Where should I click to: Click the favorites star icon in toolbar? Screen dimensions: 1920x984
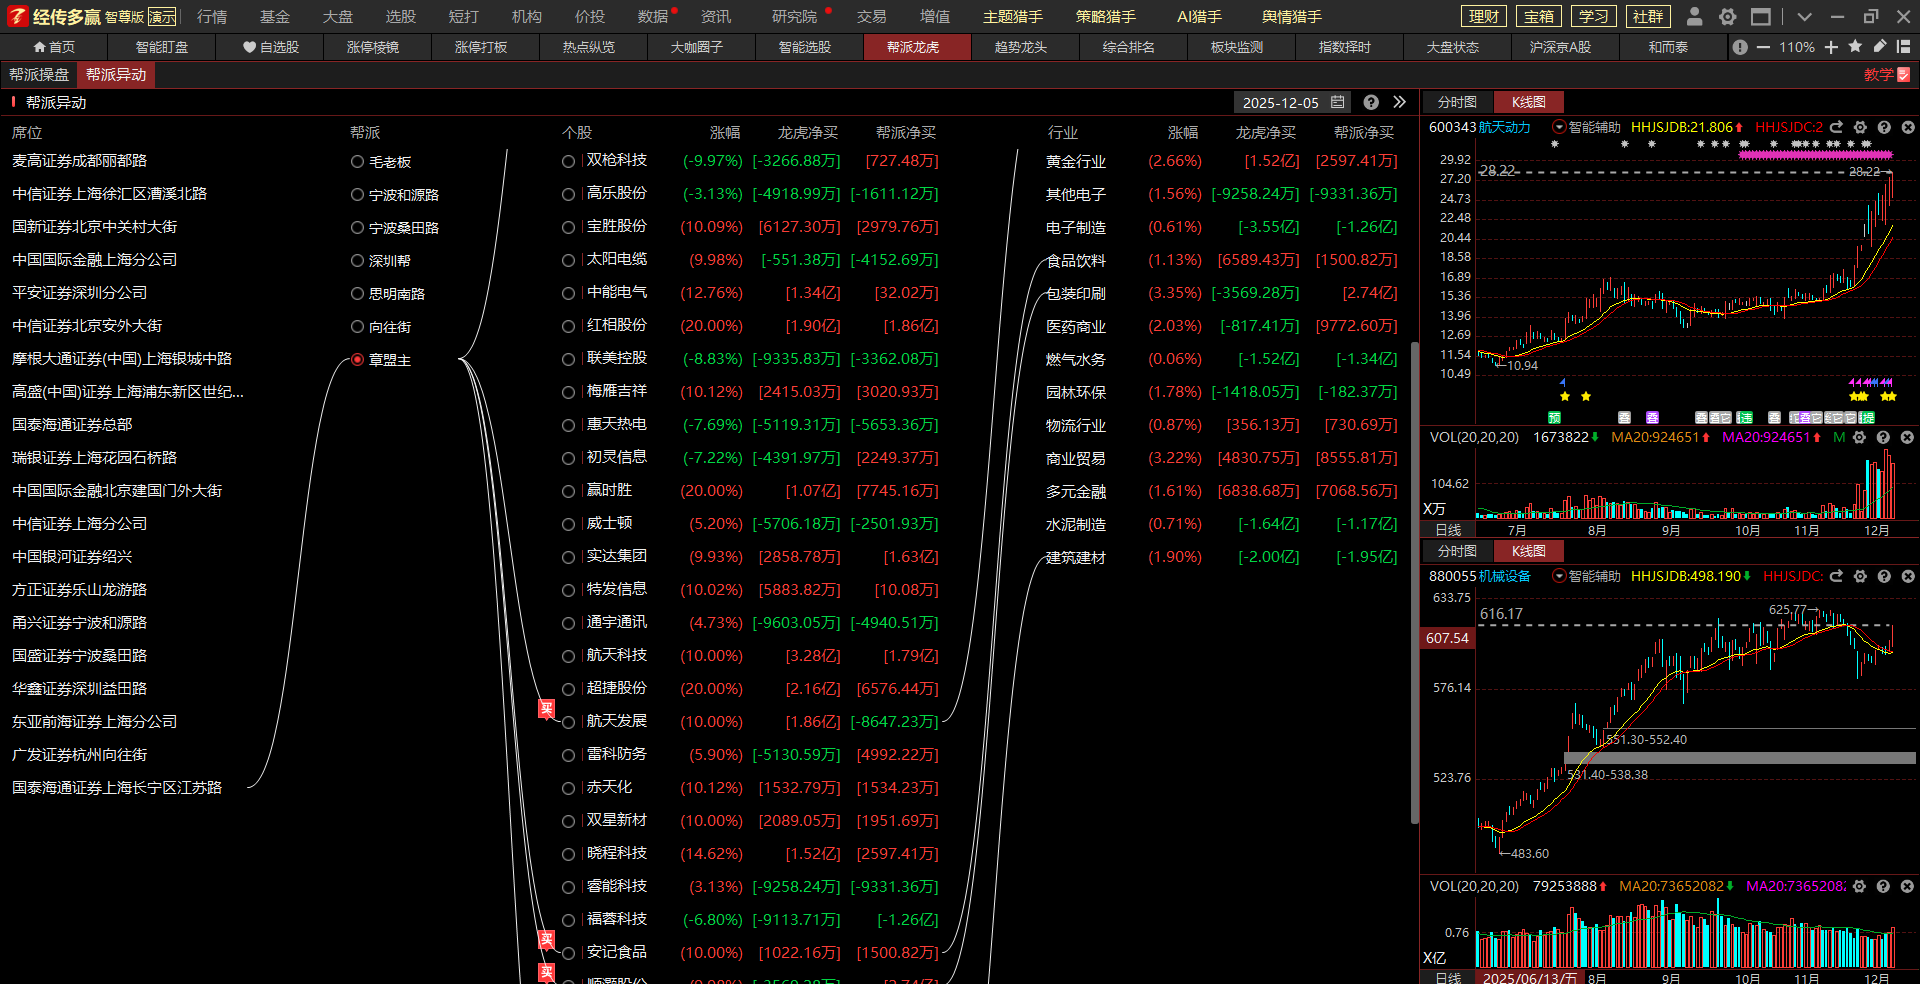coord(1855,47)
